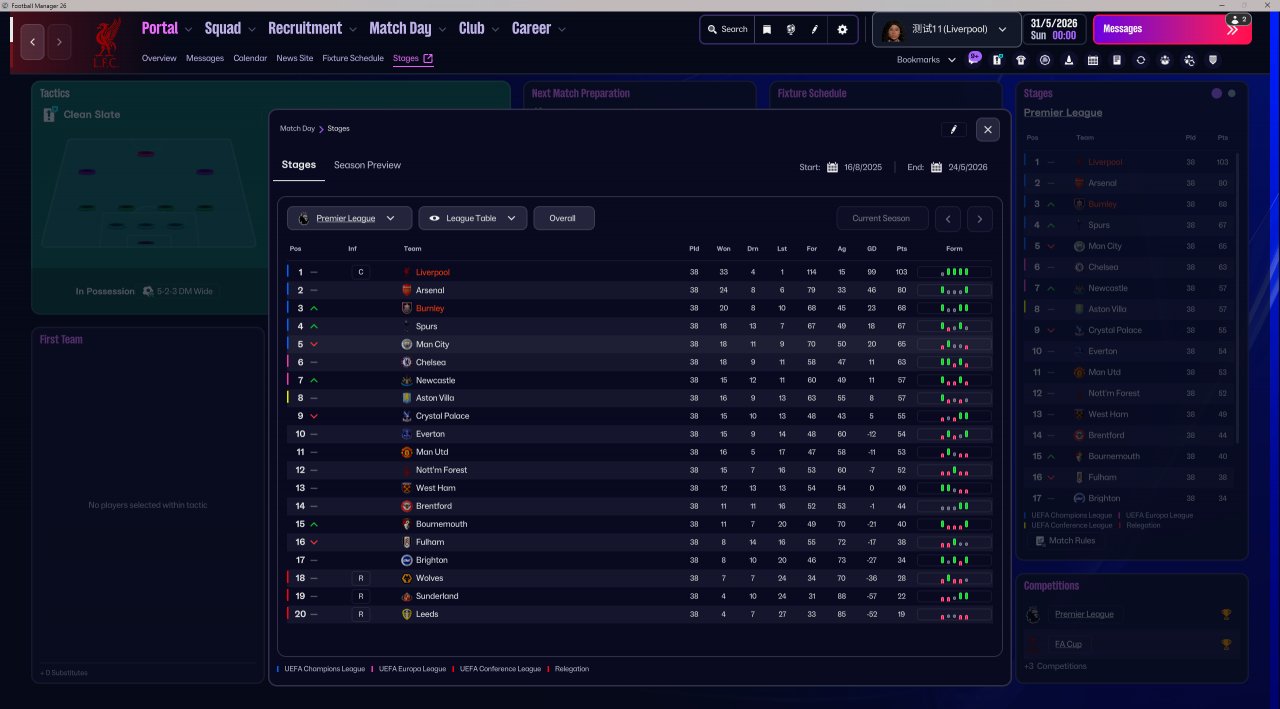
Task: Click Match Day in the dialog breadcrumb
Action: click(x=297, y=129)
